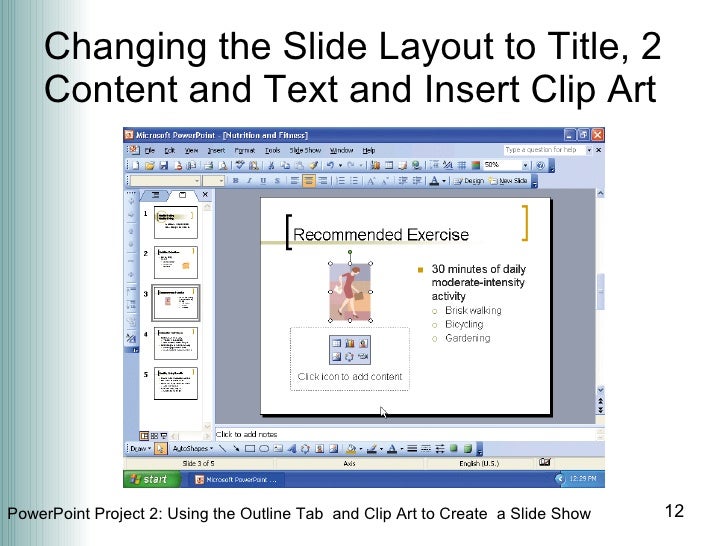Open the Font name combo box
This screenshot has height=546, width=728.
coord(165,181)
